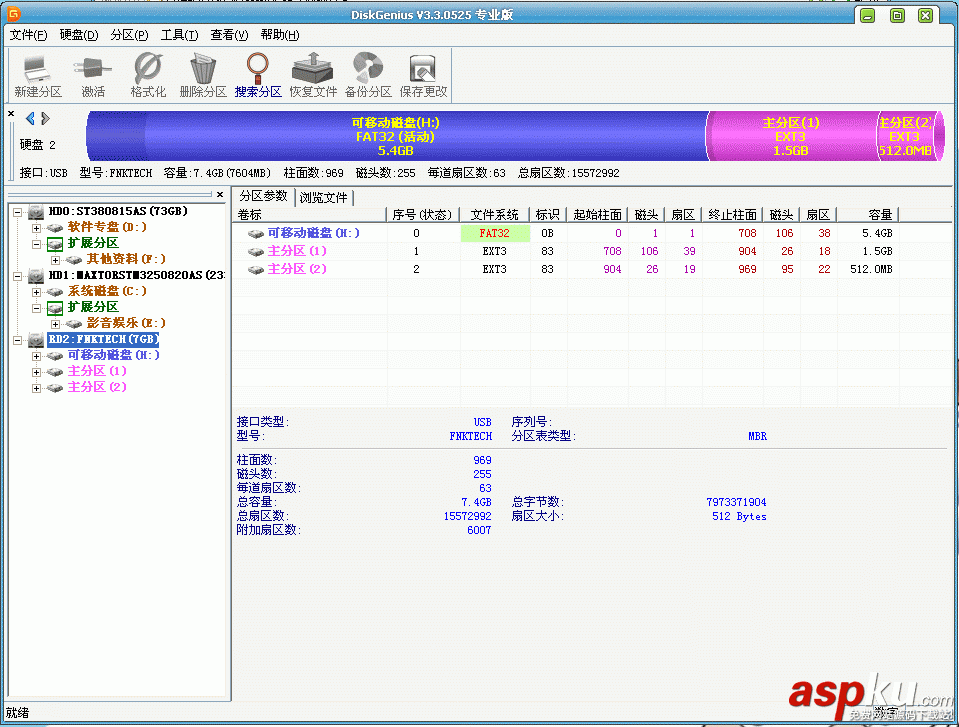The height and width of the screenshot is (727, 959).
Task: Sort by 卷标 column header
Action: 311,215
